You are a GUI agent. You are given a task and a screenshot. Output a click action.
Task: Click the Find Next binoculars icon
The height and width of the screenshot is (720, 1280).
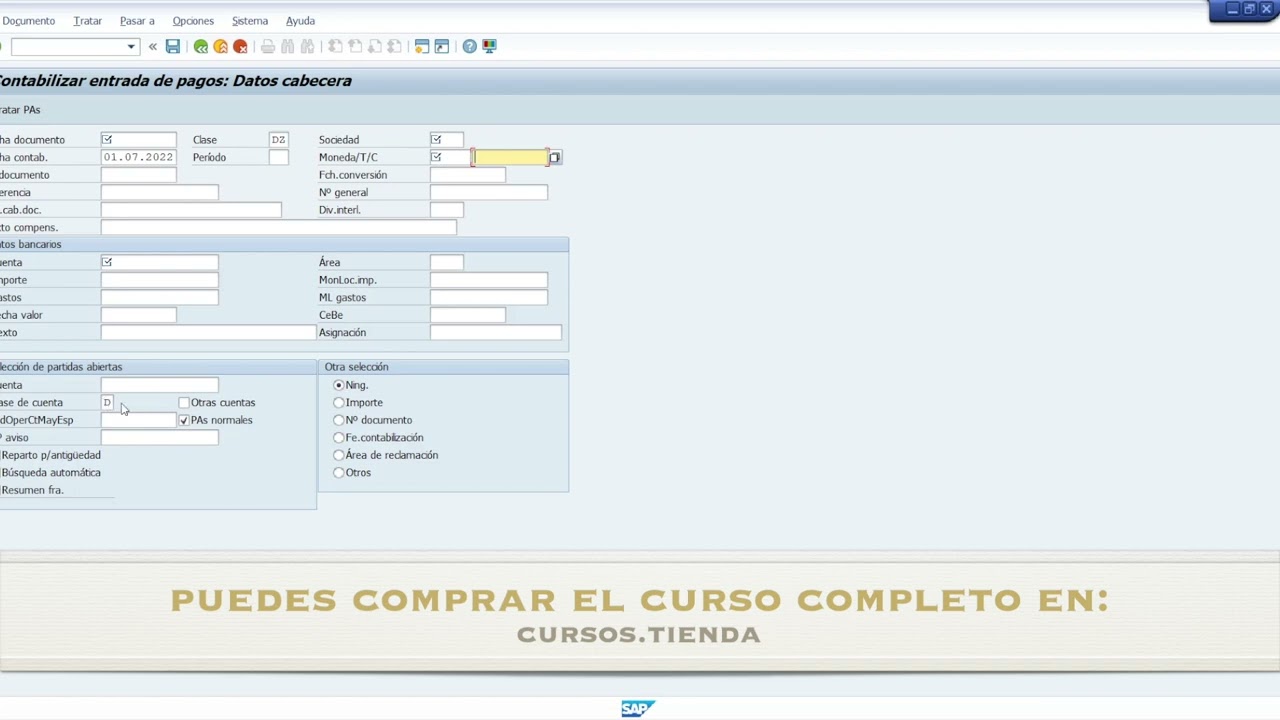point(308,47)
